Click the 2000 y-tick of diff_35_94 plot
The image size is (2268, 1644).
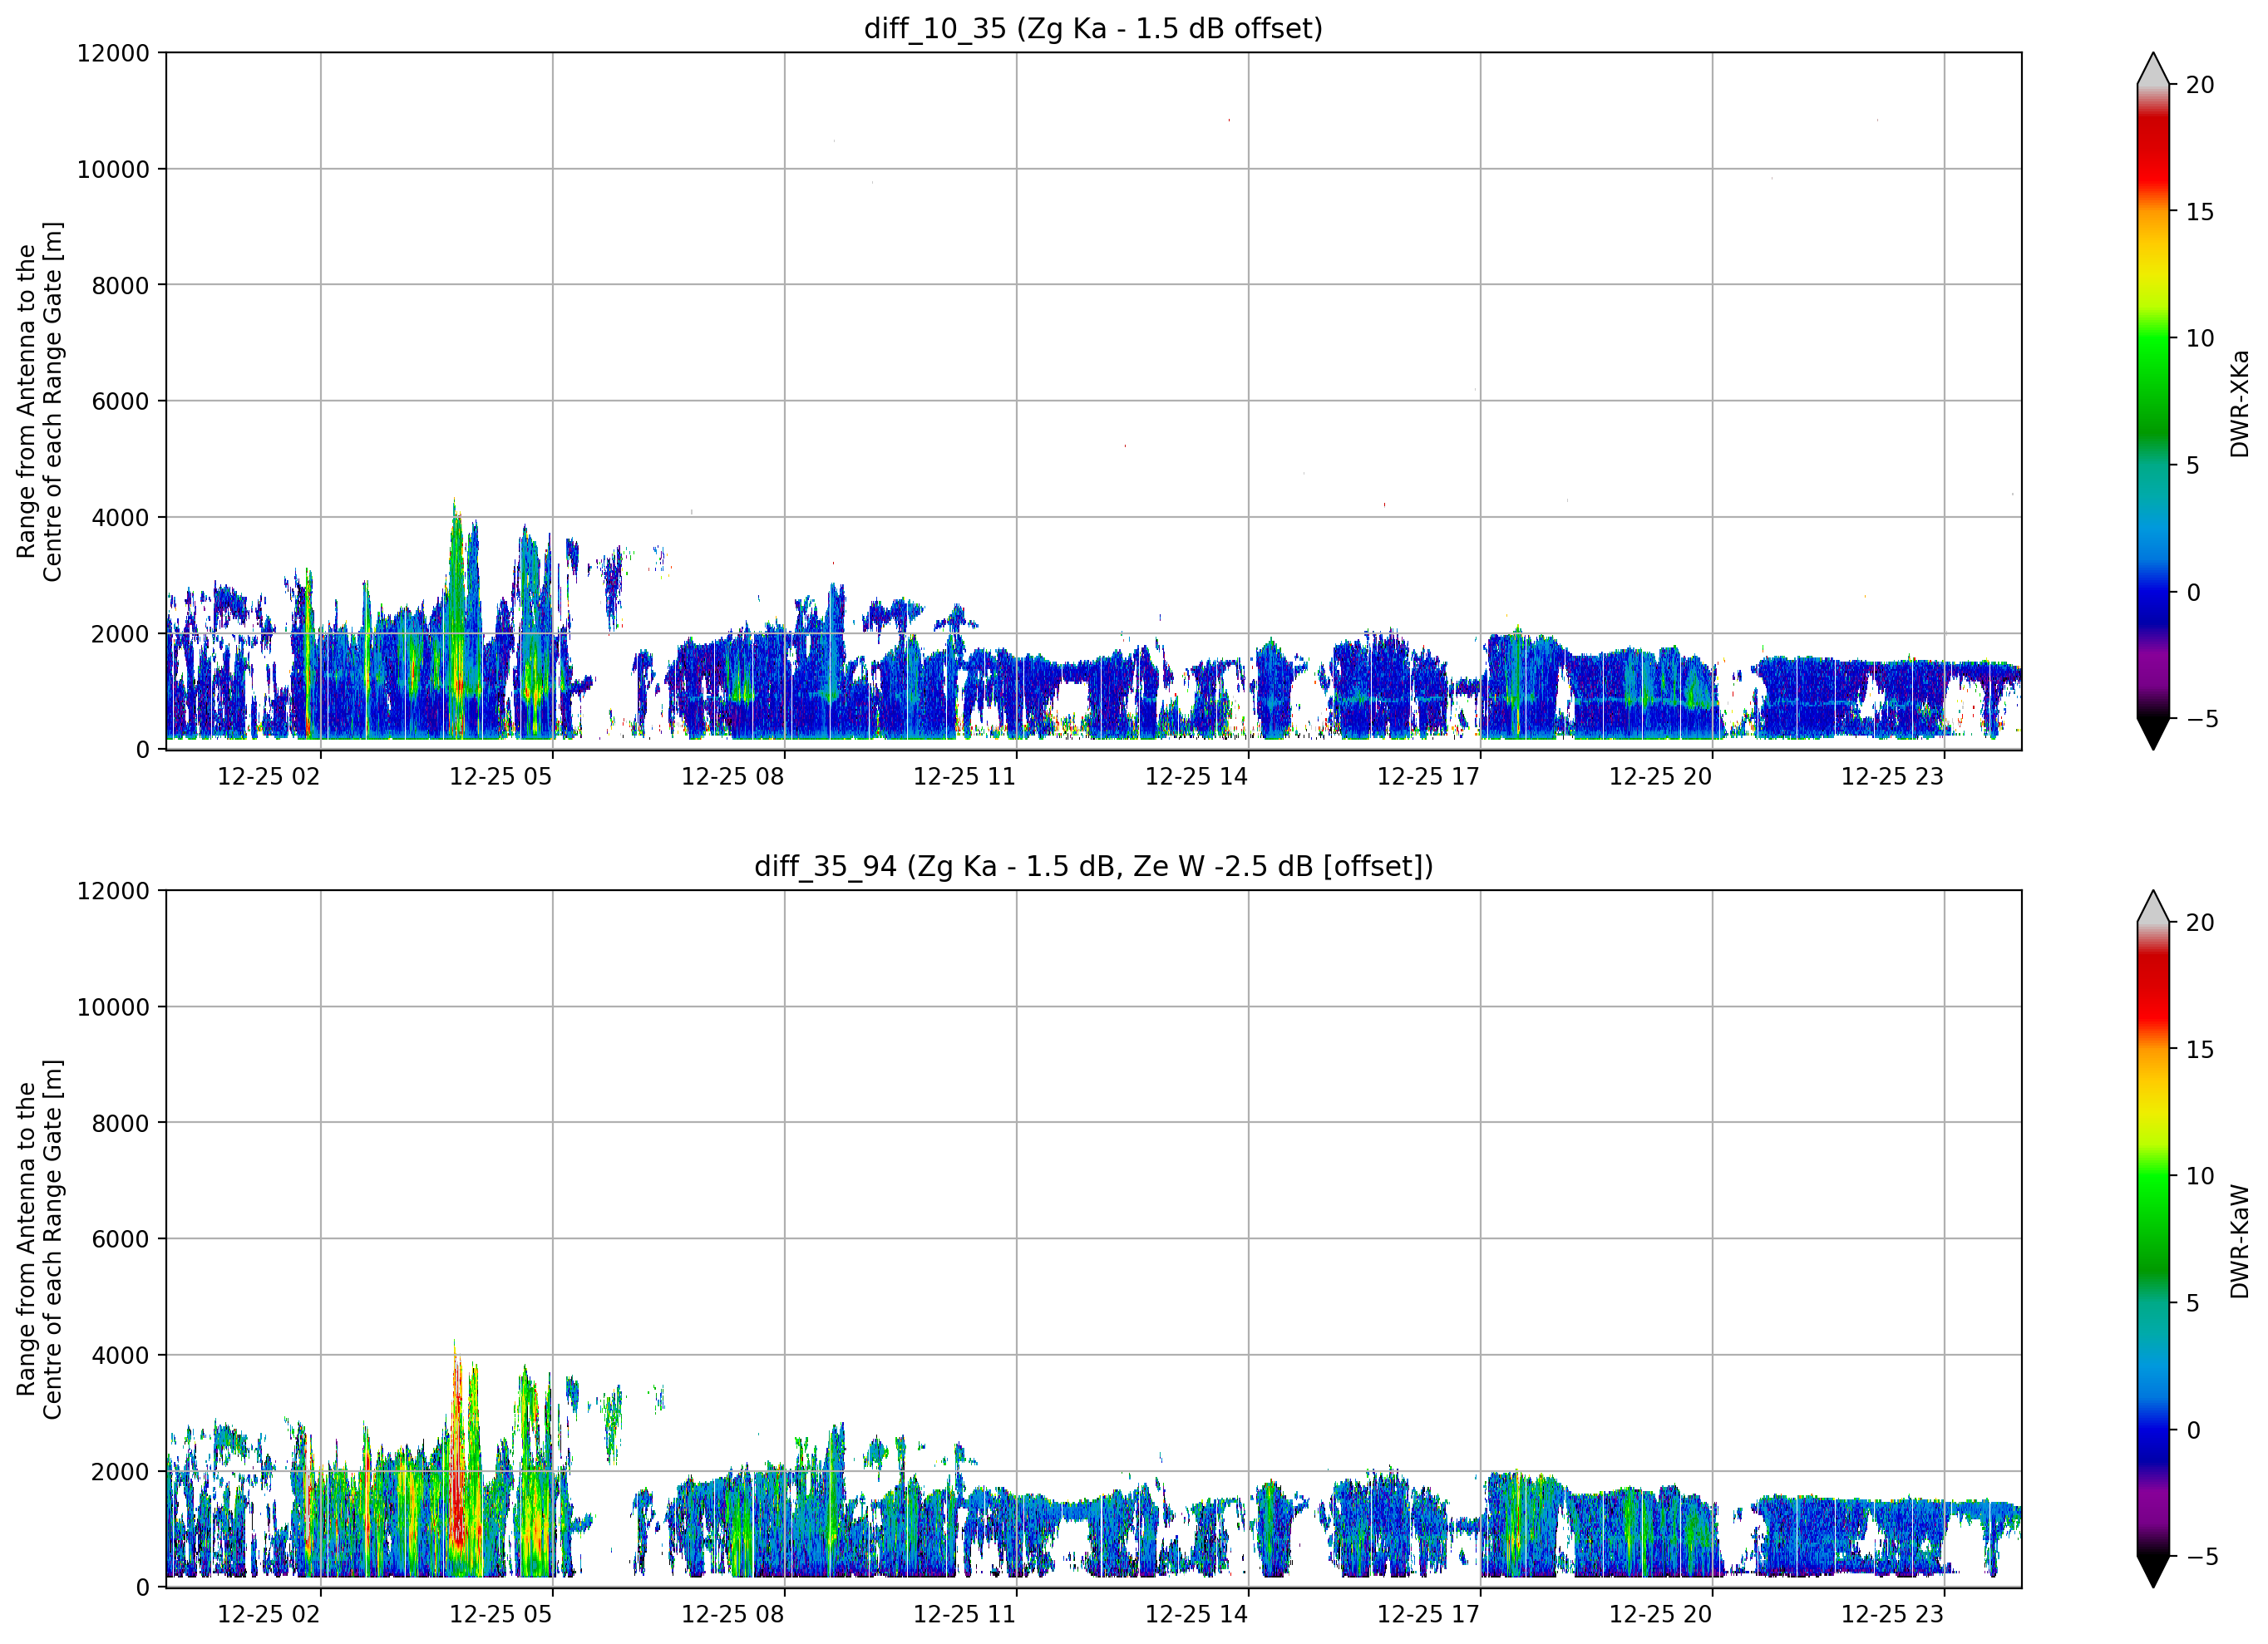[120, 1472]
